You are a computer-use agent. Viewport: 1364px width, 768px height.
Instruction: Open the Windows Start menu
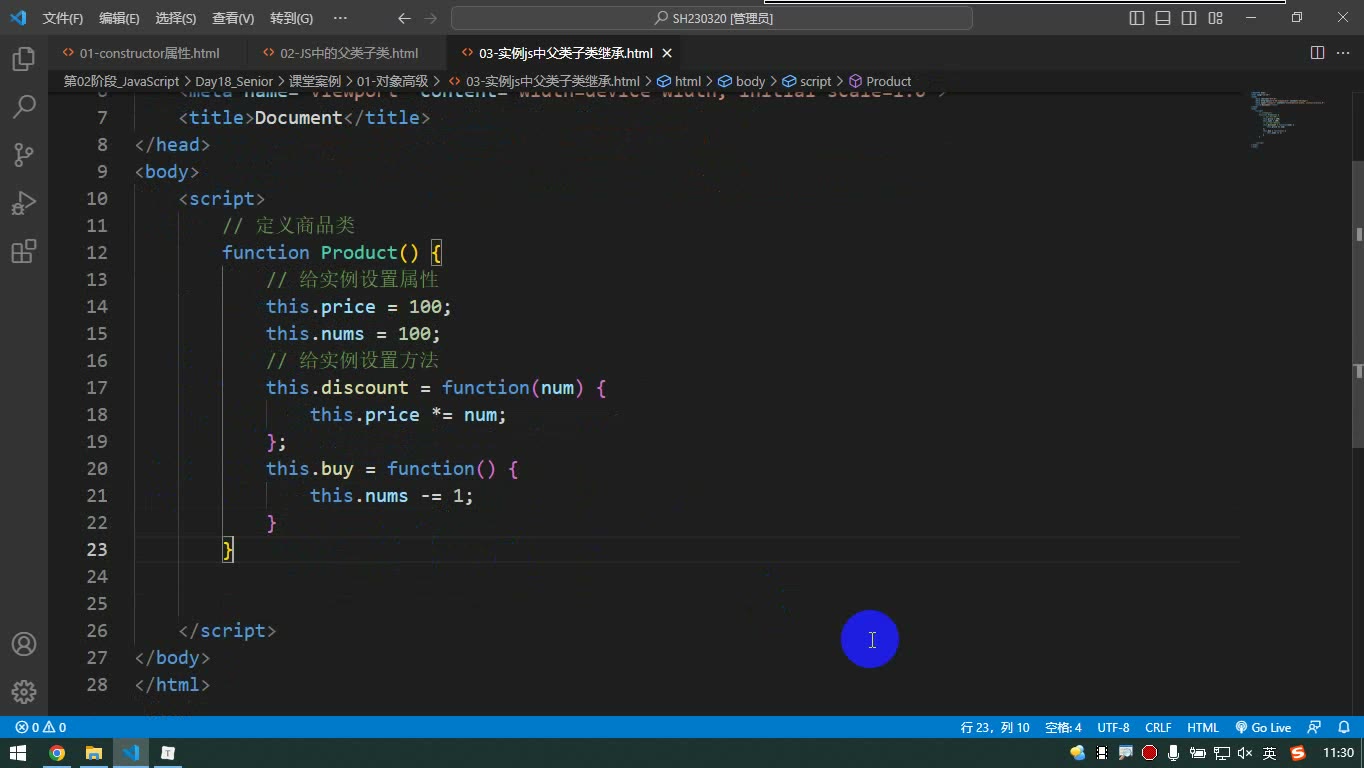click(x=18, y=753)
